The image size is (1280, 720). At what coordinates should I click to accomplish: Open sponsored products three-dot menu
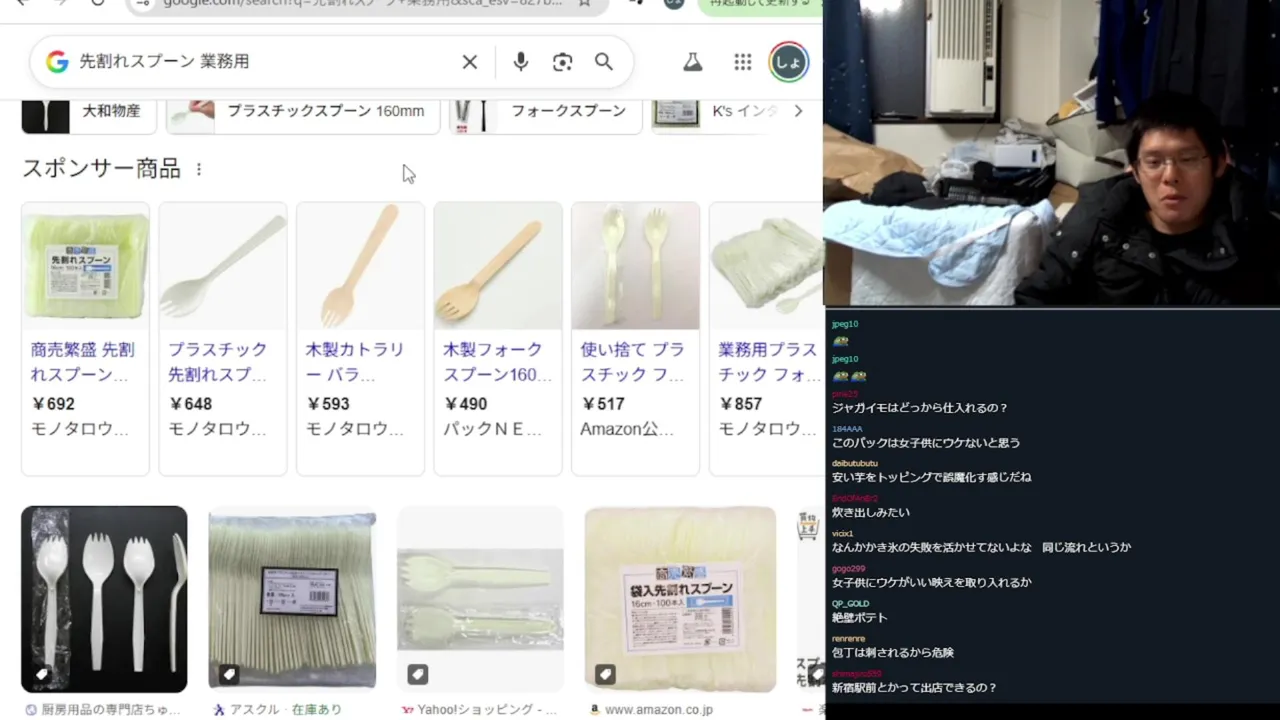click(x=198, y=169)
